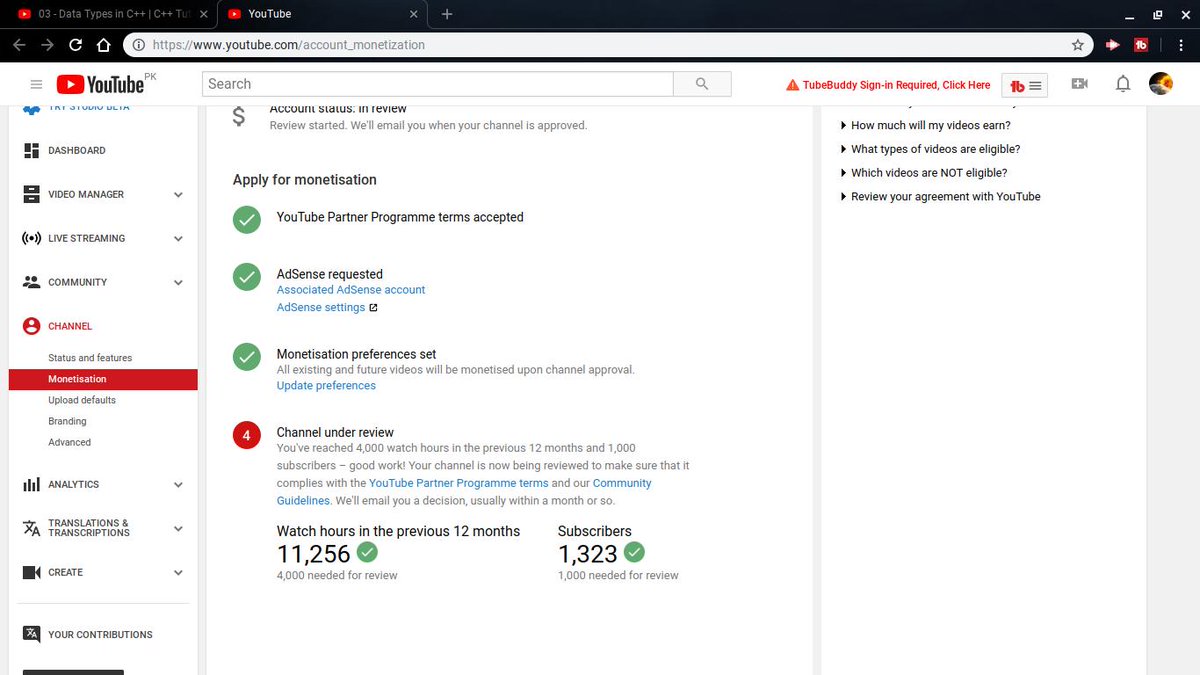
Task: Switch to the 'Data Types in C++' tab
Action: 112,14
